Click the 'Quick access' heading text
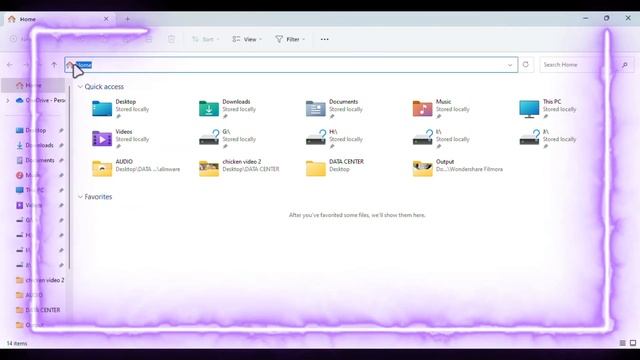This screenshot has width=640, height=360. pyautogui.click(x=104, y=87)
